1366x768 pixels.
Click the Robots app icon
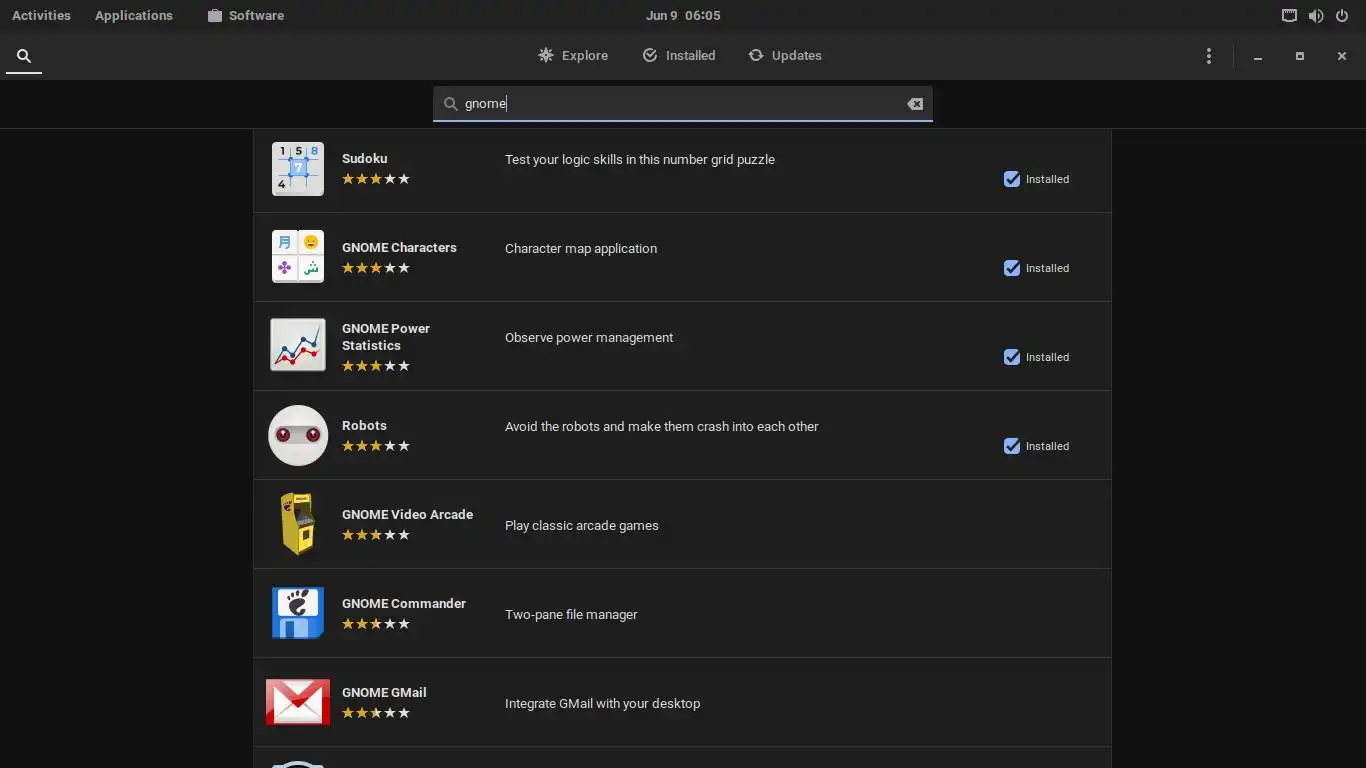(298, 435)
